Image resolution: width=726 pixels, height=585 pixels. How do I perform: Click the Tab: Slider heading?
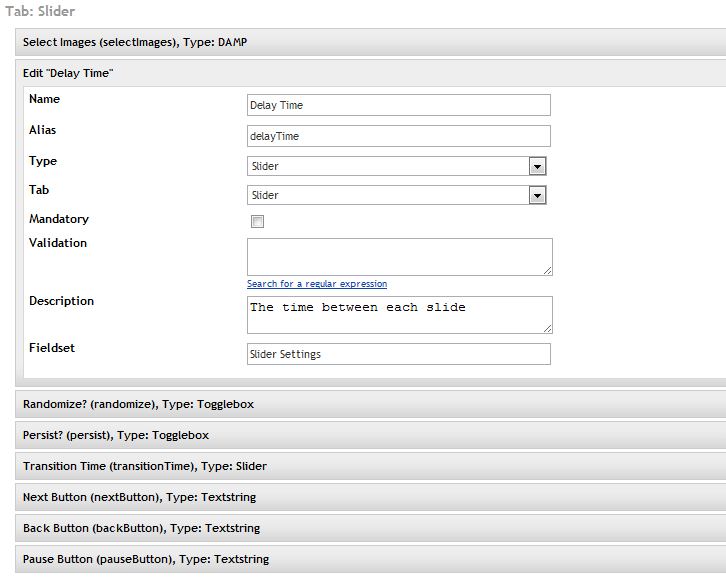click(x=40, y=11)
